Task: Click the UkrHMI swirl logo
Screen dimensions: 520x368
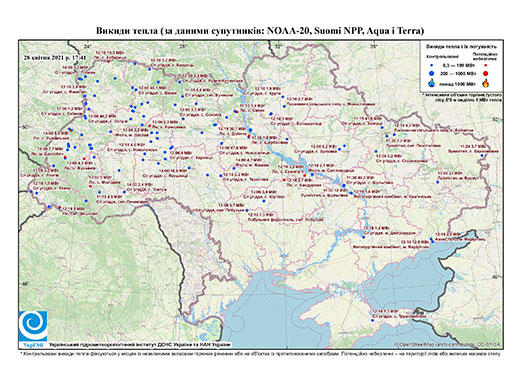Action: (x=33, y=326)
